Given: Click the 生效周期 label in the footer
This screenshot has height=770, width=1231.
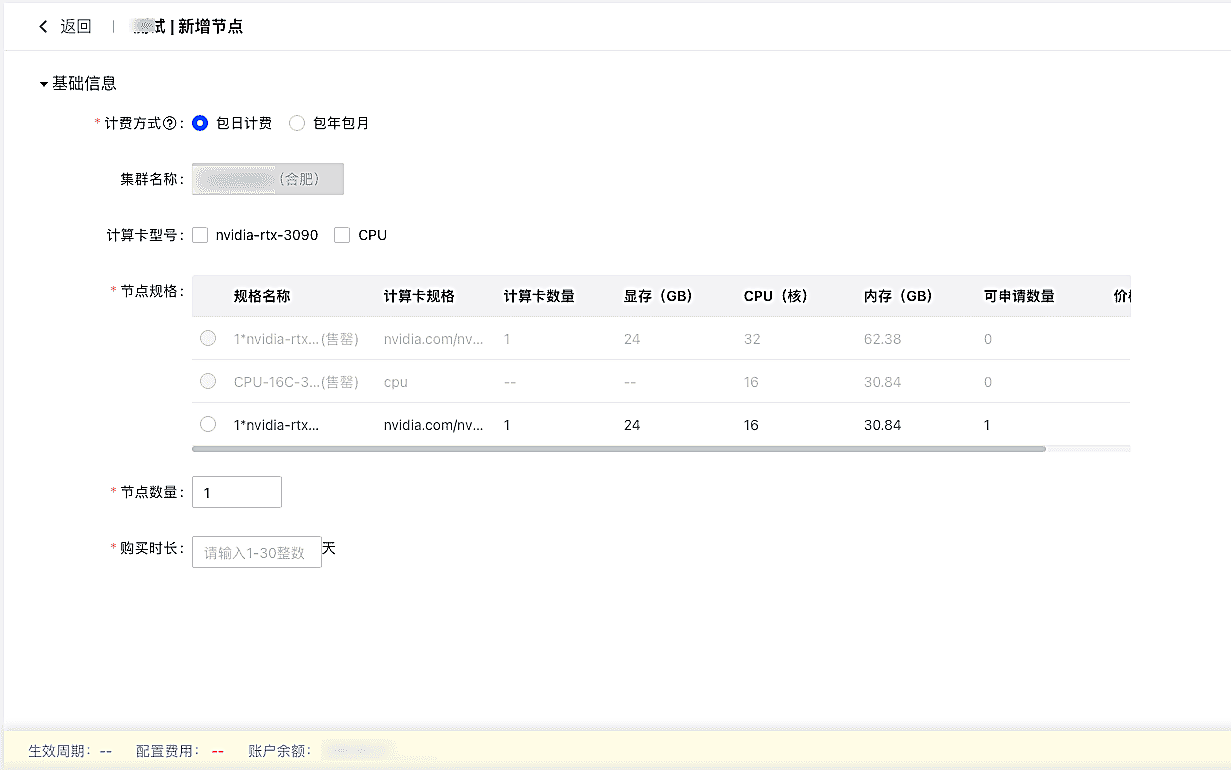Looking at the screenshot, I should click(58, 750).
